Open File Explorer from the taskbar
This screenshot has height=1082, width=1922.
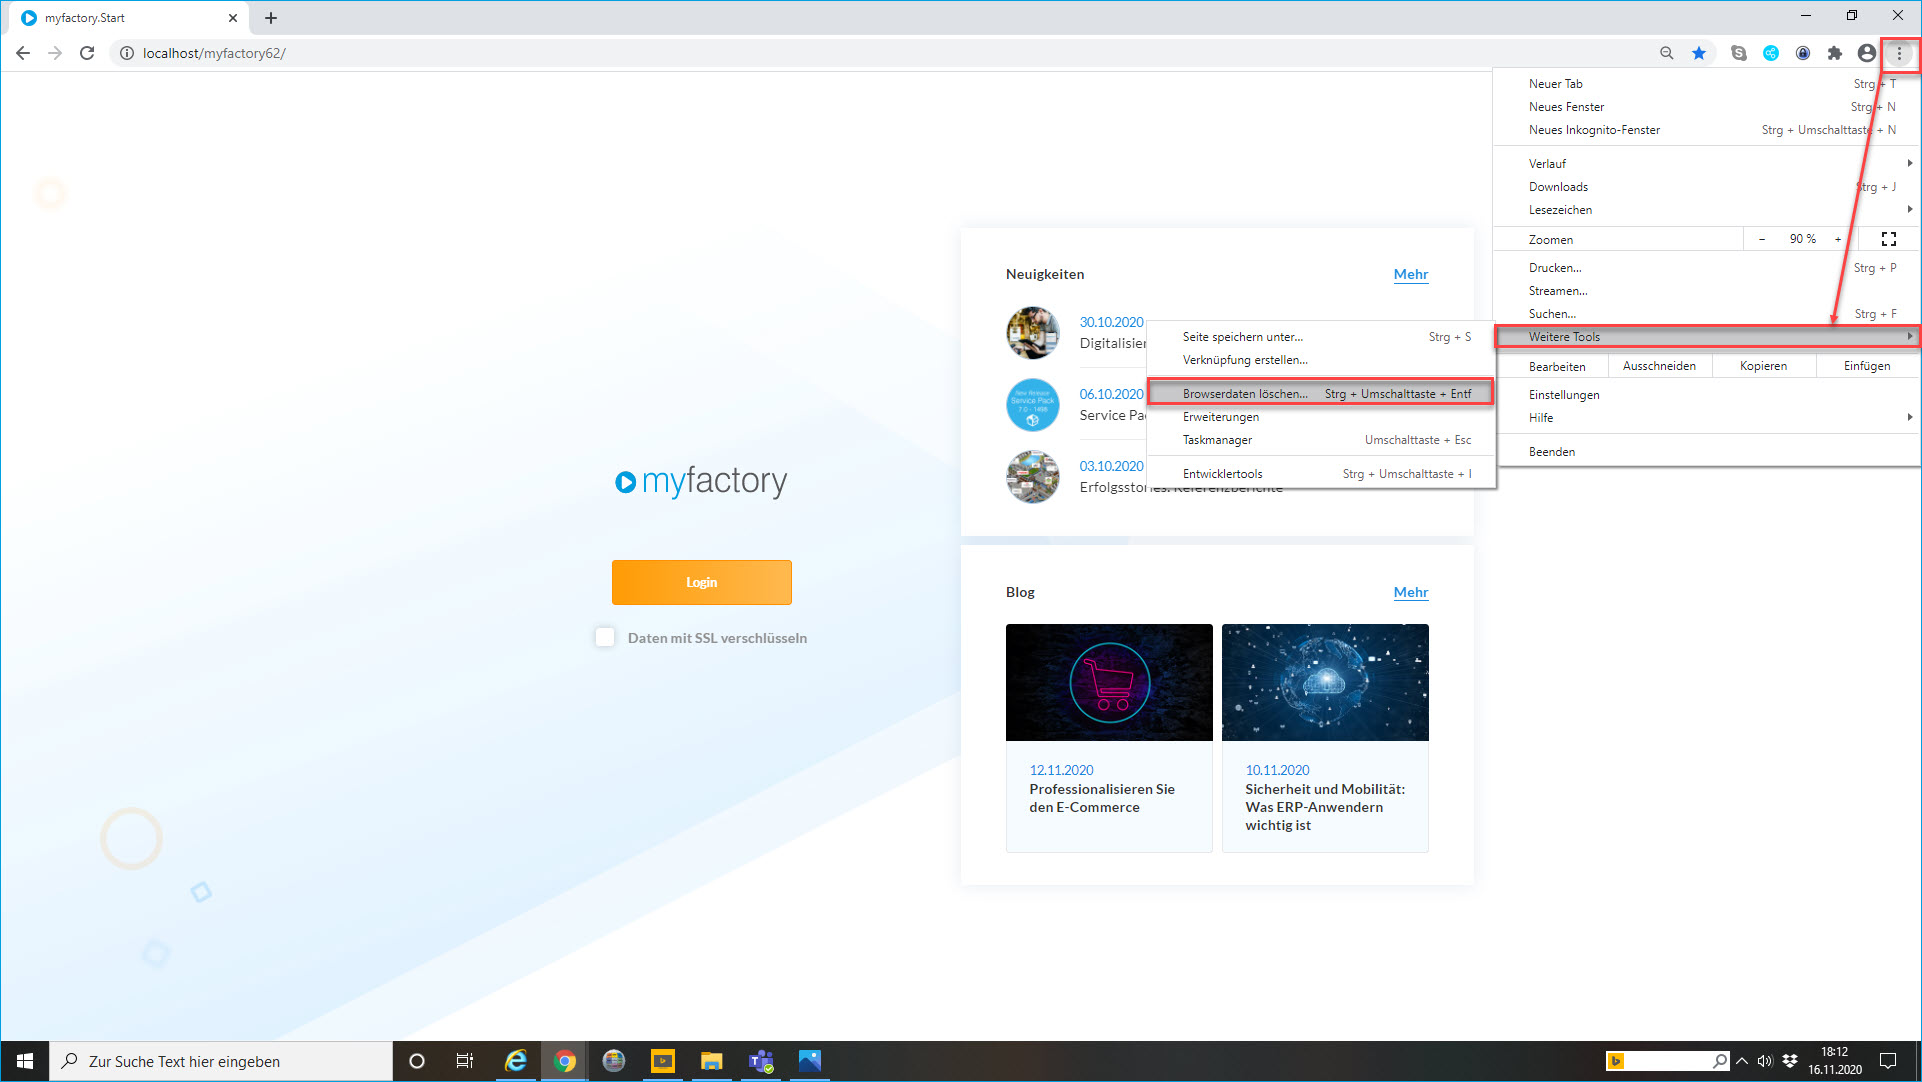(x=711, y=1061)
